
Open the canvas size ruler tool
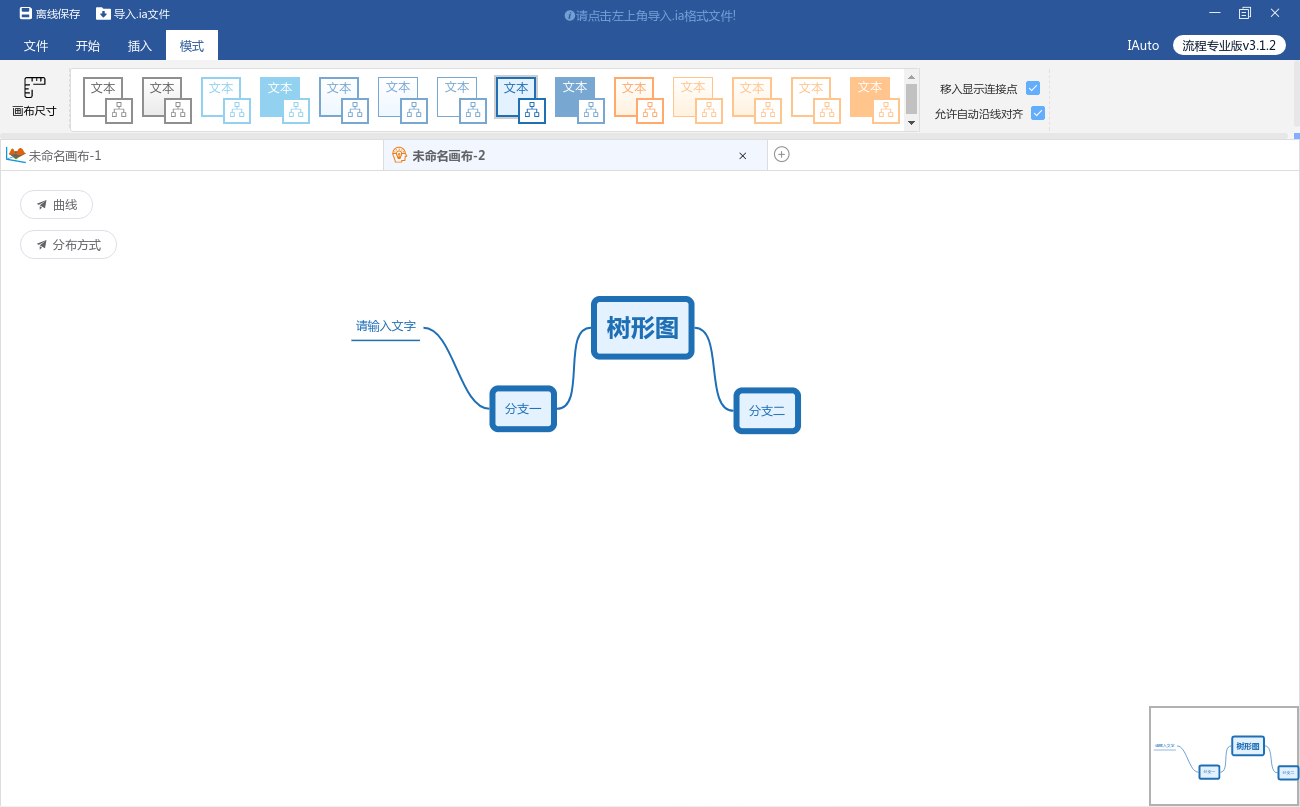coord(34,97)
